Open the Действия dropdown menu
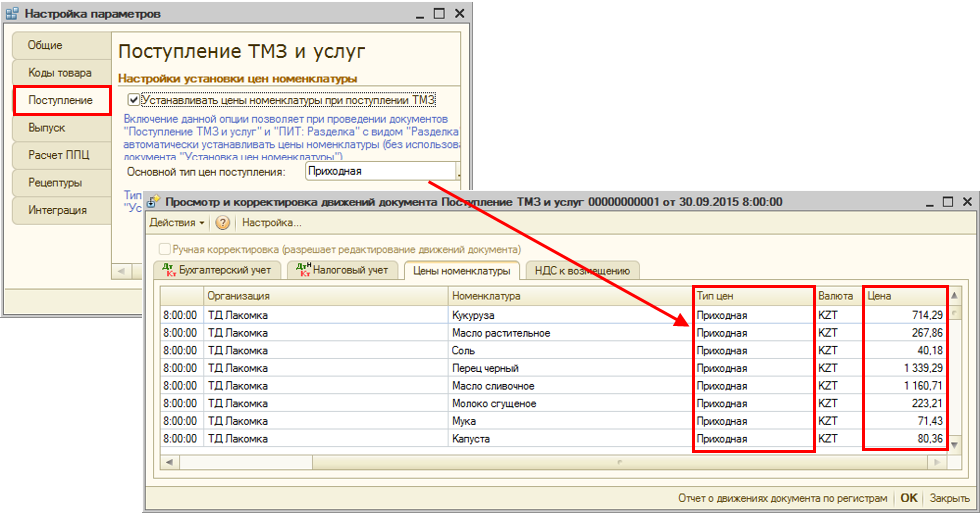980x515 pixels. pos(177,223)
